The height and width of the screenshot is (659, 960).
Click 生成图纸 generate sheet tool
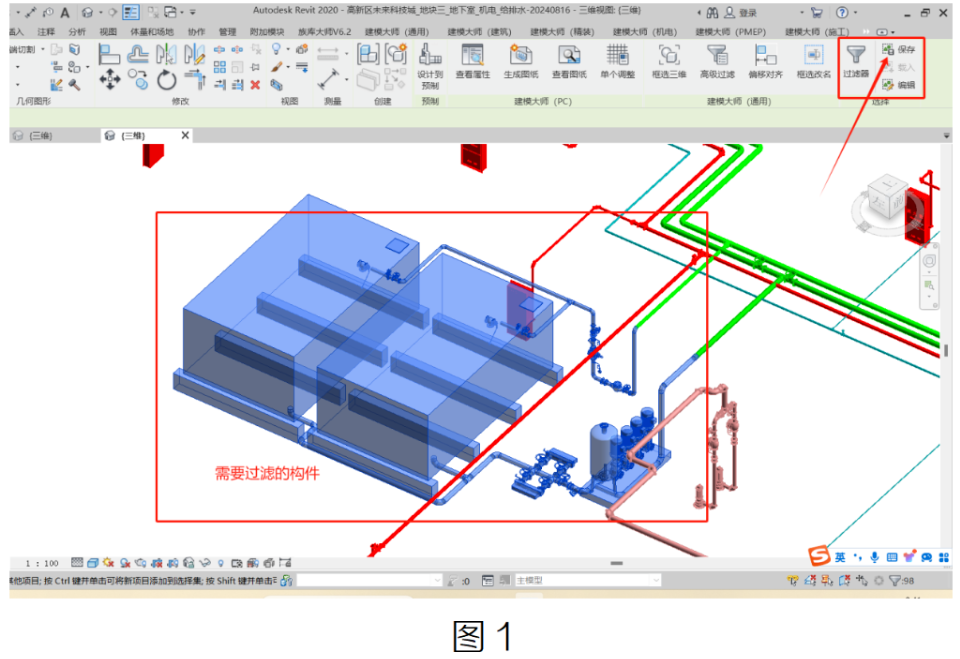coord(521,62)
